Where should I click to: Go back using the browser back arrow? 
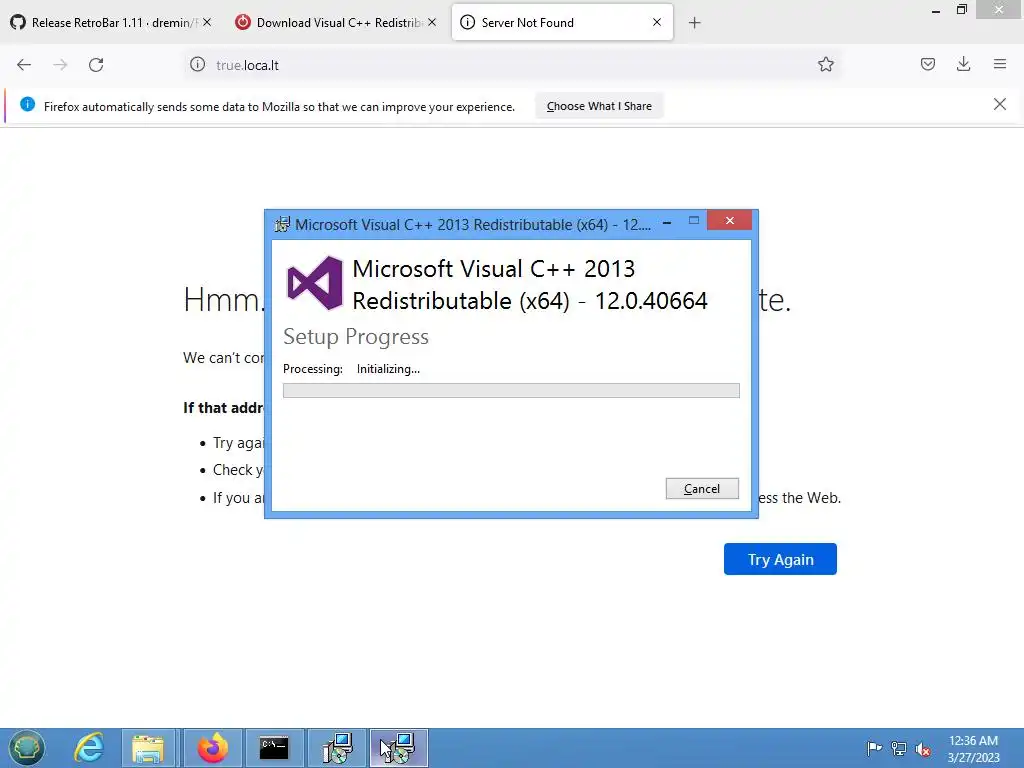24,65
